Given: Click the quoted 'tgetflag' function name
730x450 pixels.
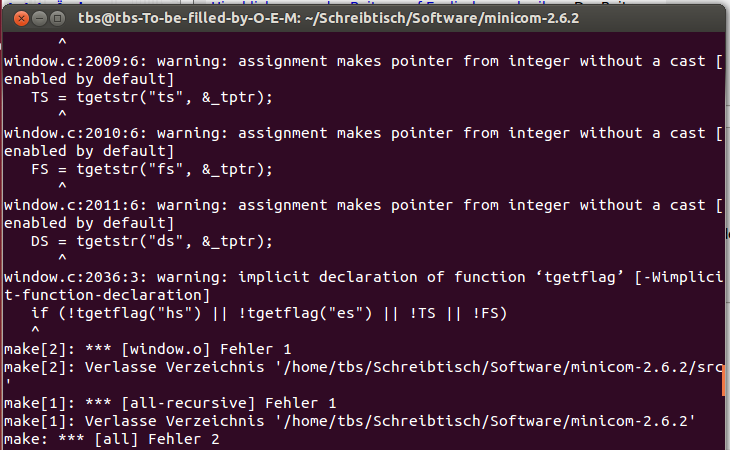Looking at the screenshot, I should 580,277.
